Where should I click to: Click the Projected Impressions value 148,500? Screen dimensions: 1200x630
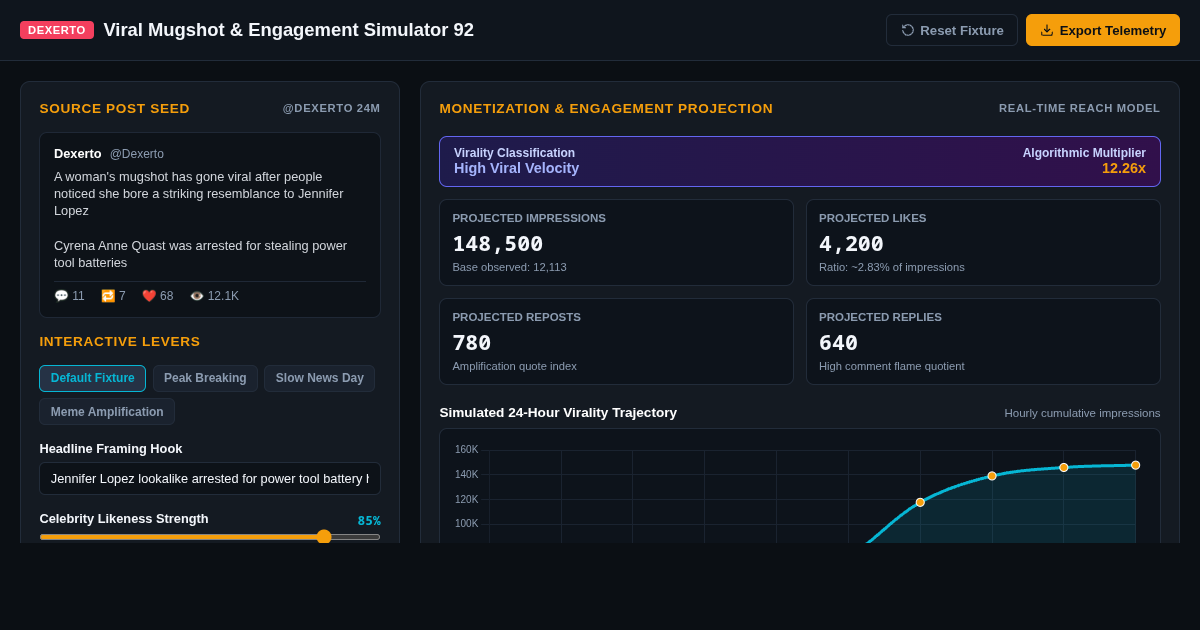[x=498, y=244]
